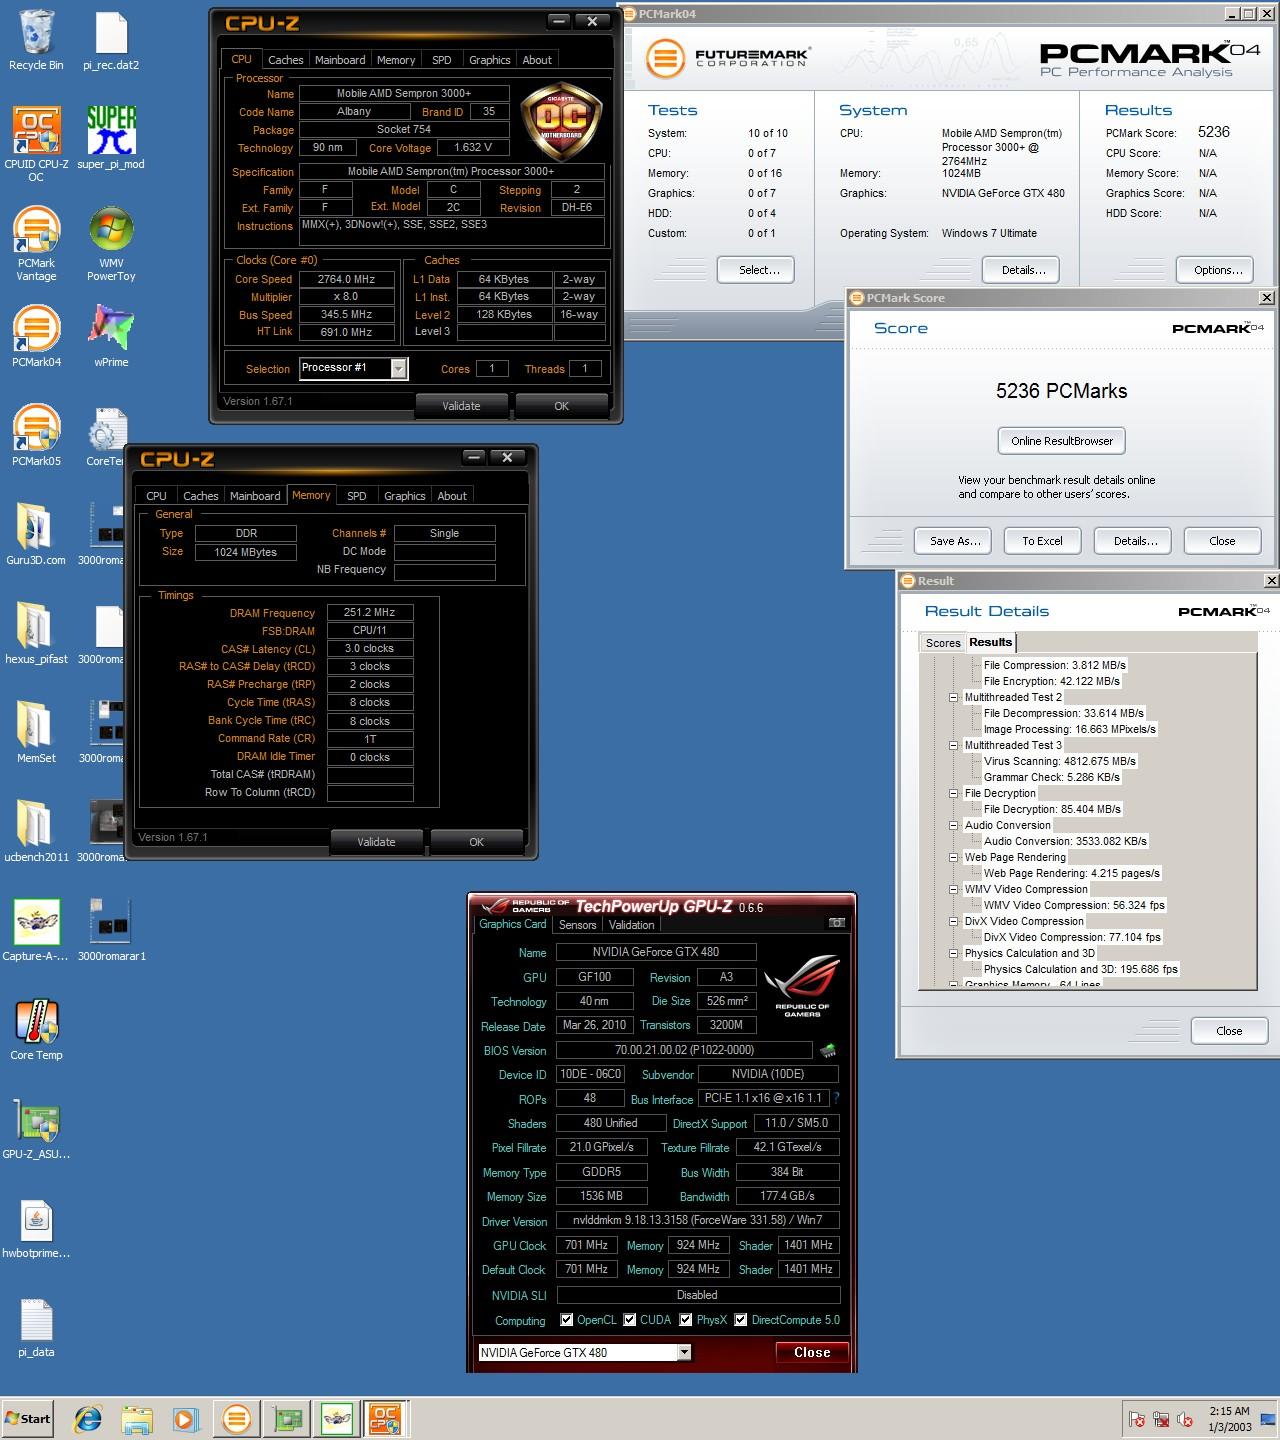Toggle DirectCompute 5.0 checkbox

[741, 1320]
